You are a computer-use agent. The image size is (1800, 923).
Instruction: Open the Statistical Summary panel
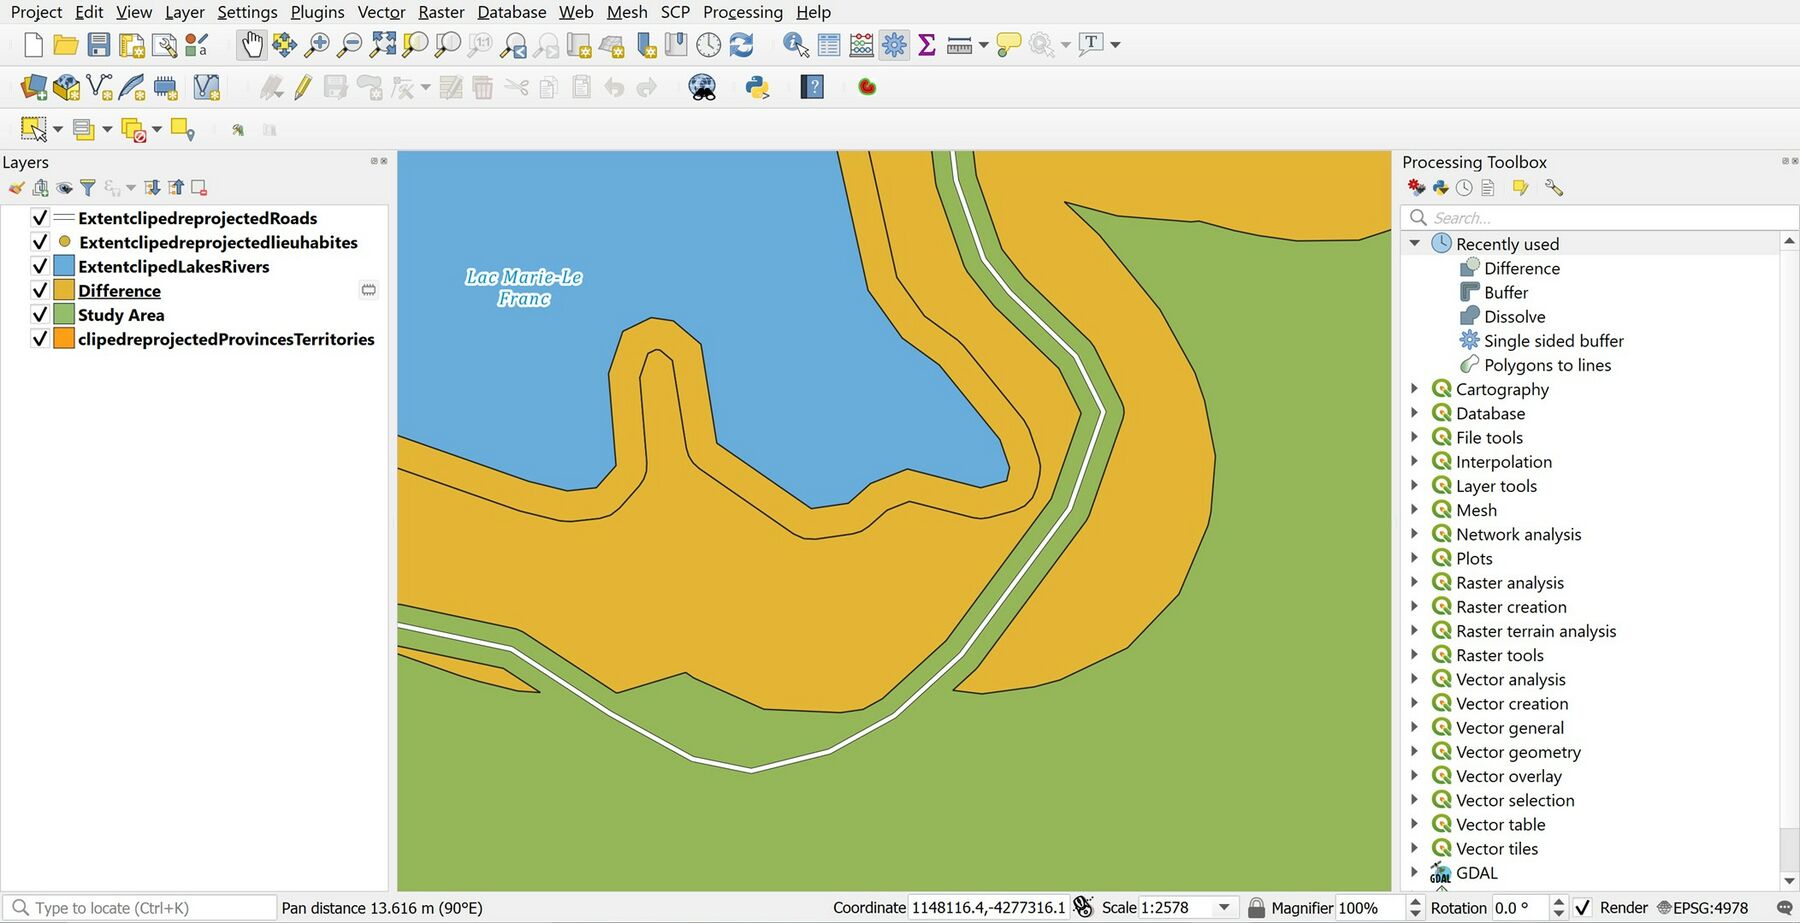(926, 44)
